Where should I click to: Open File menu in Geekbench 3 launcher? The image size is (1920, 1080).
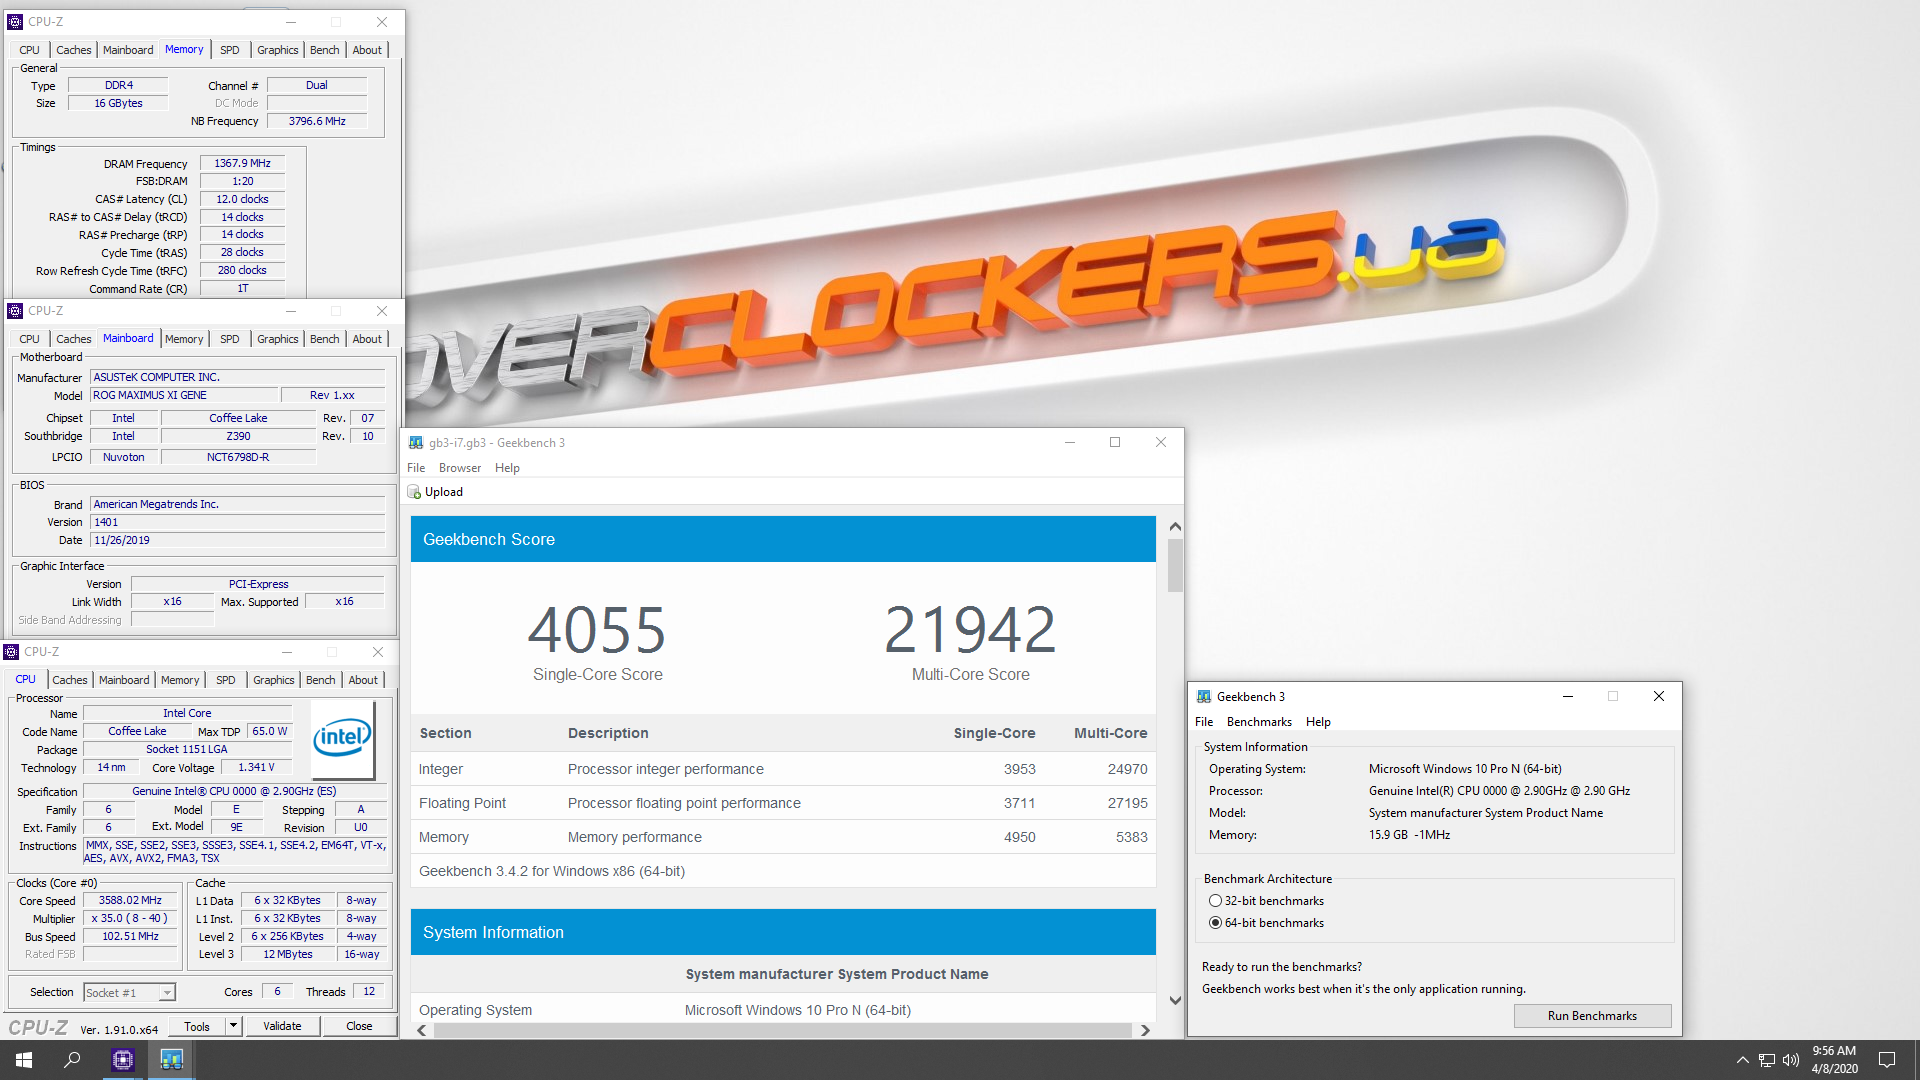tap(1204, 722)
